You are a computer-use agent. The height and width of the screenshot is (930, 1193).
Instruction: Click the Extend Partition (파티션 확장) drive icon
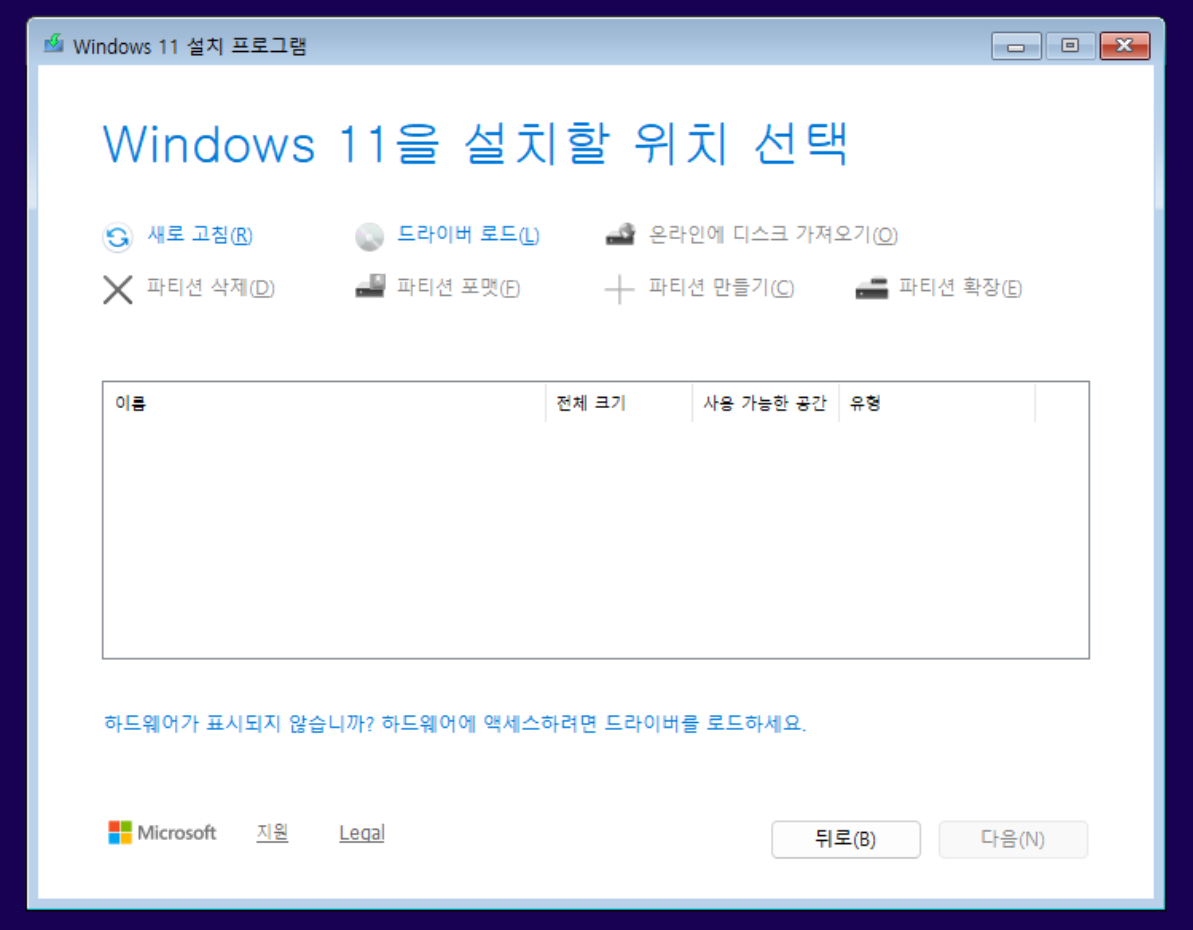point(872,288)
